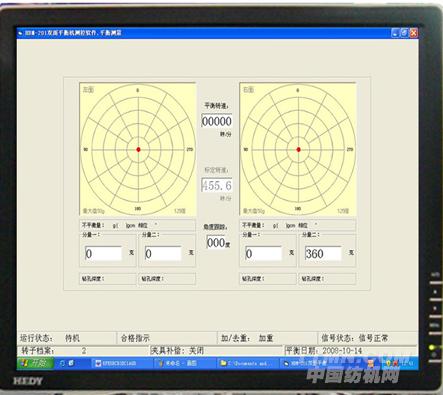Click the 信号状态: 信号正常 status cell

368,338
